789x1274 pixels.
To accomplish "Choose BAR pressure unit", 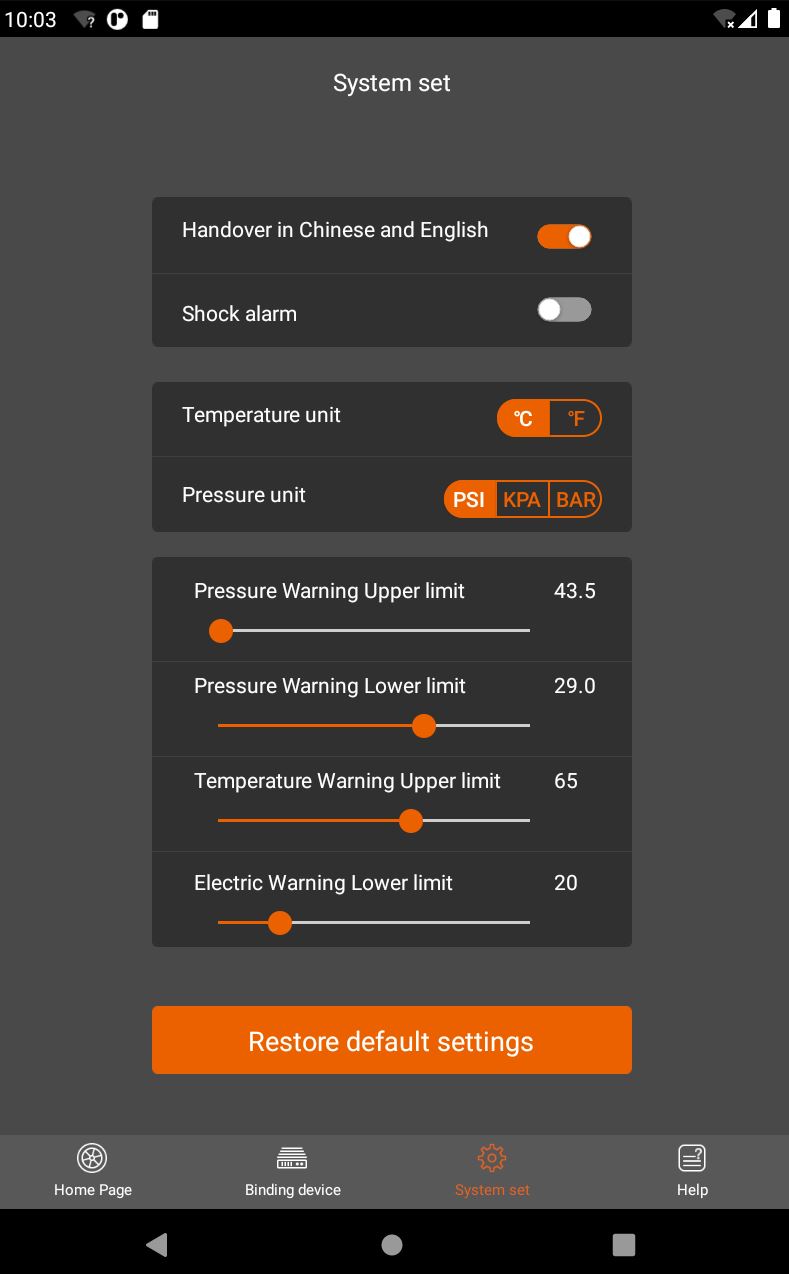I will [576, 499].
